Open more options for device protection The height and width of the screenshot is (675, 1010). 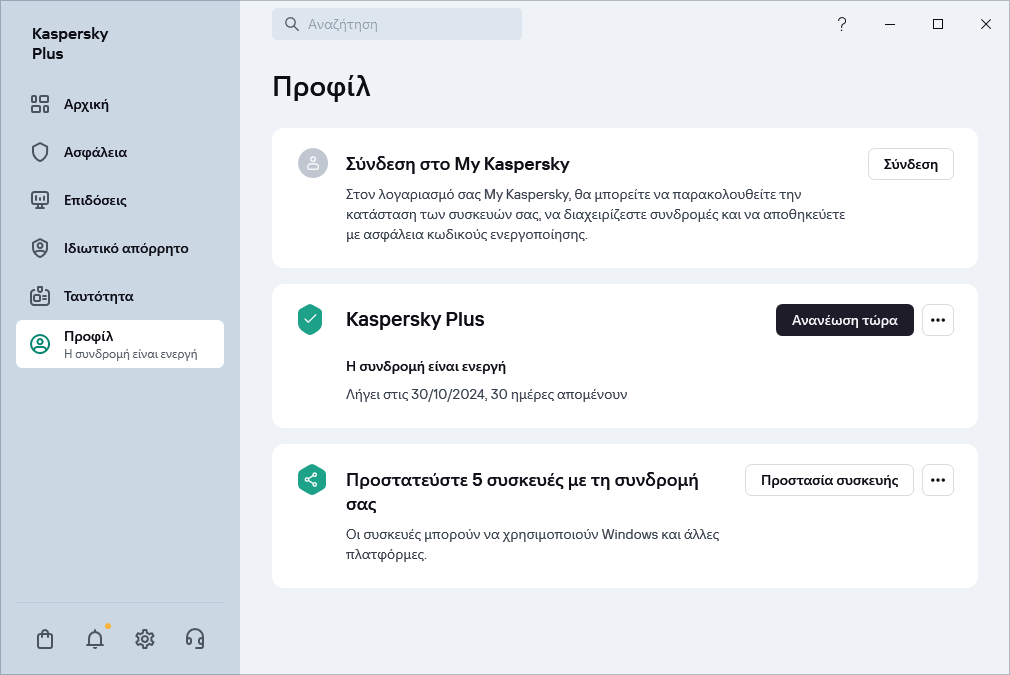(x=937, y=480)
